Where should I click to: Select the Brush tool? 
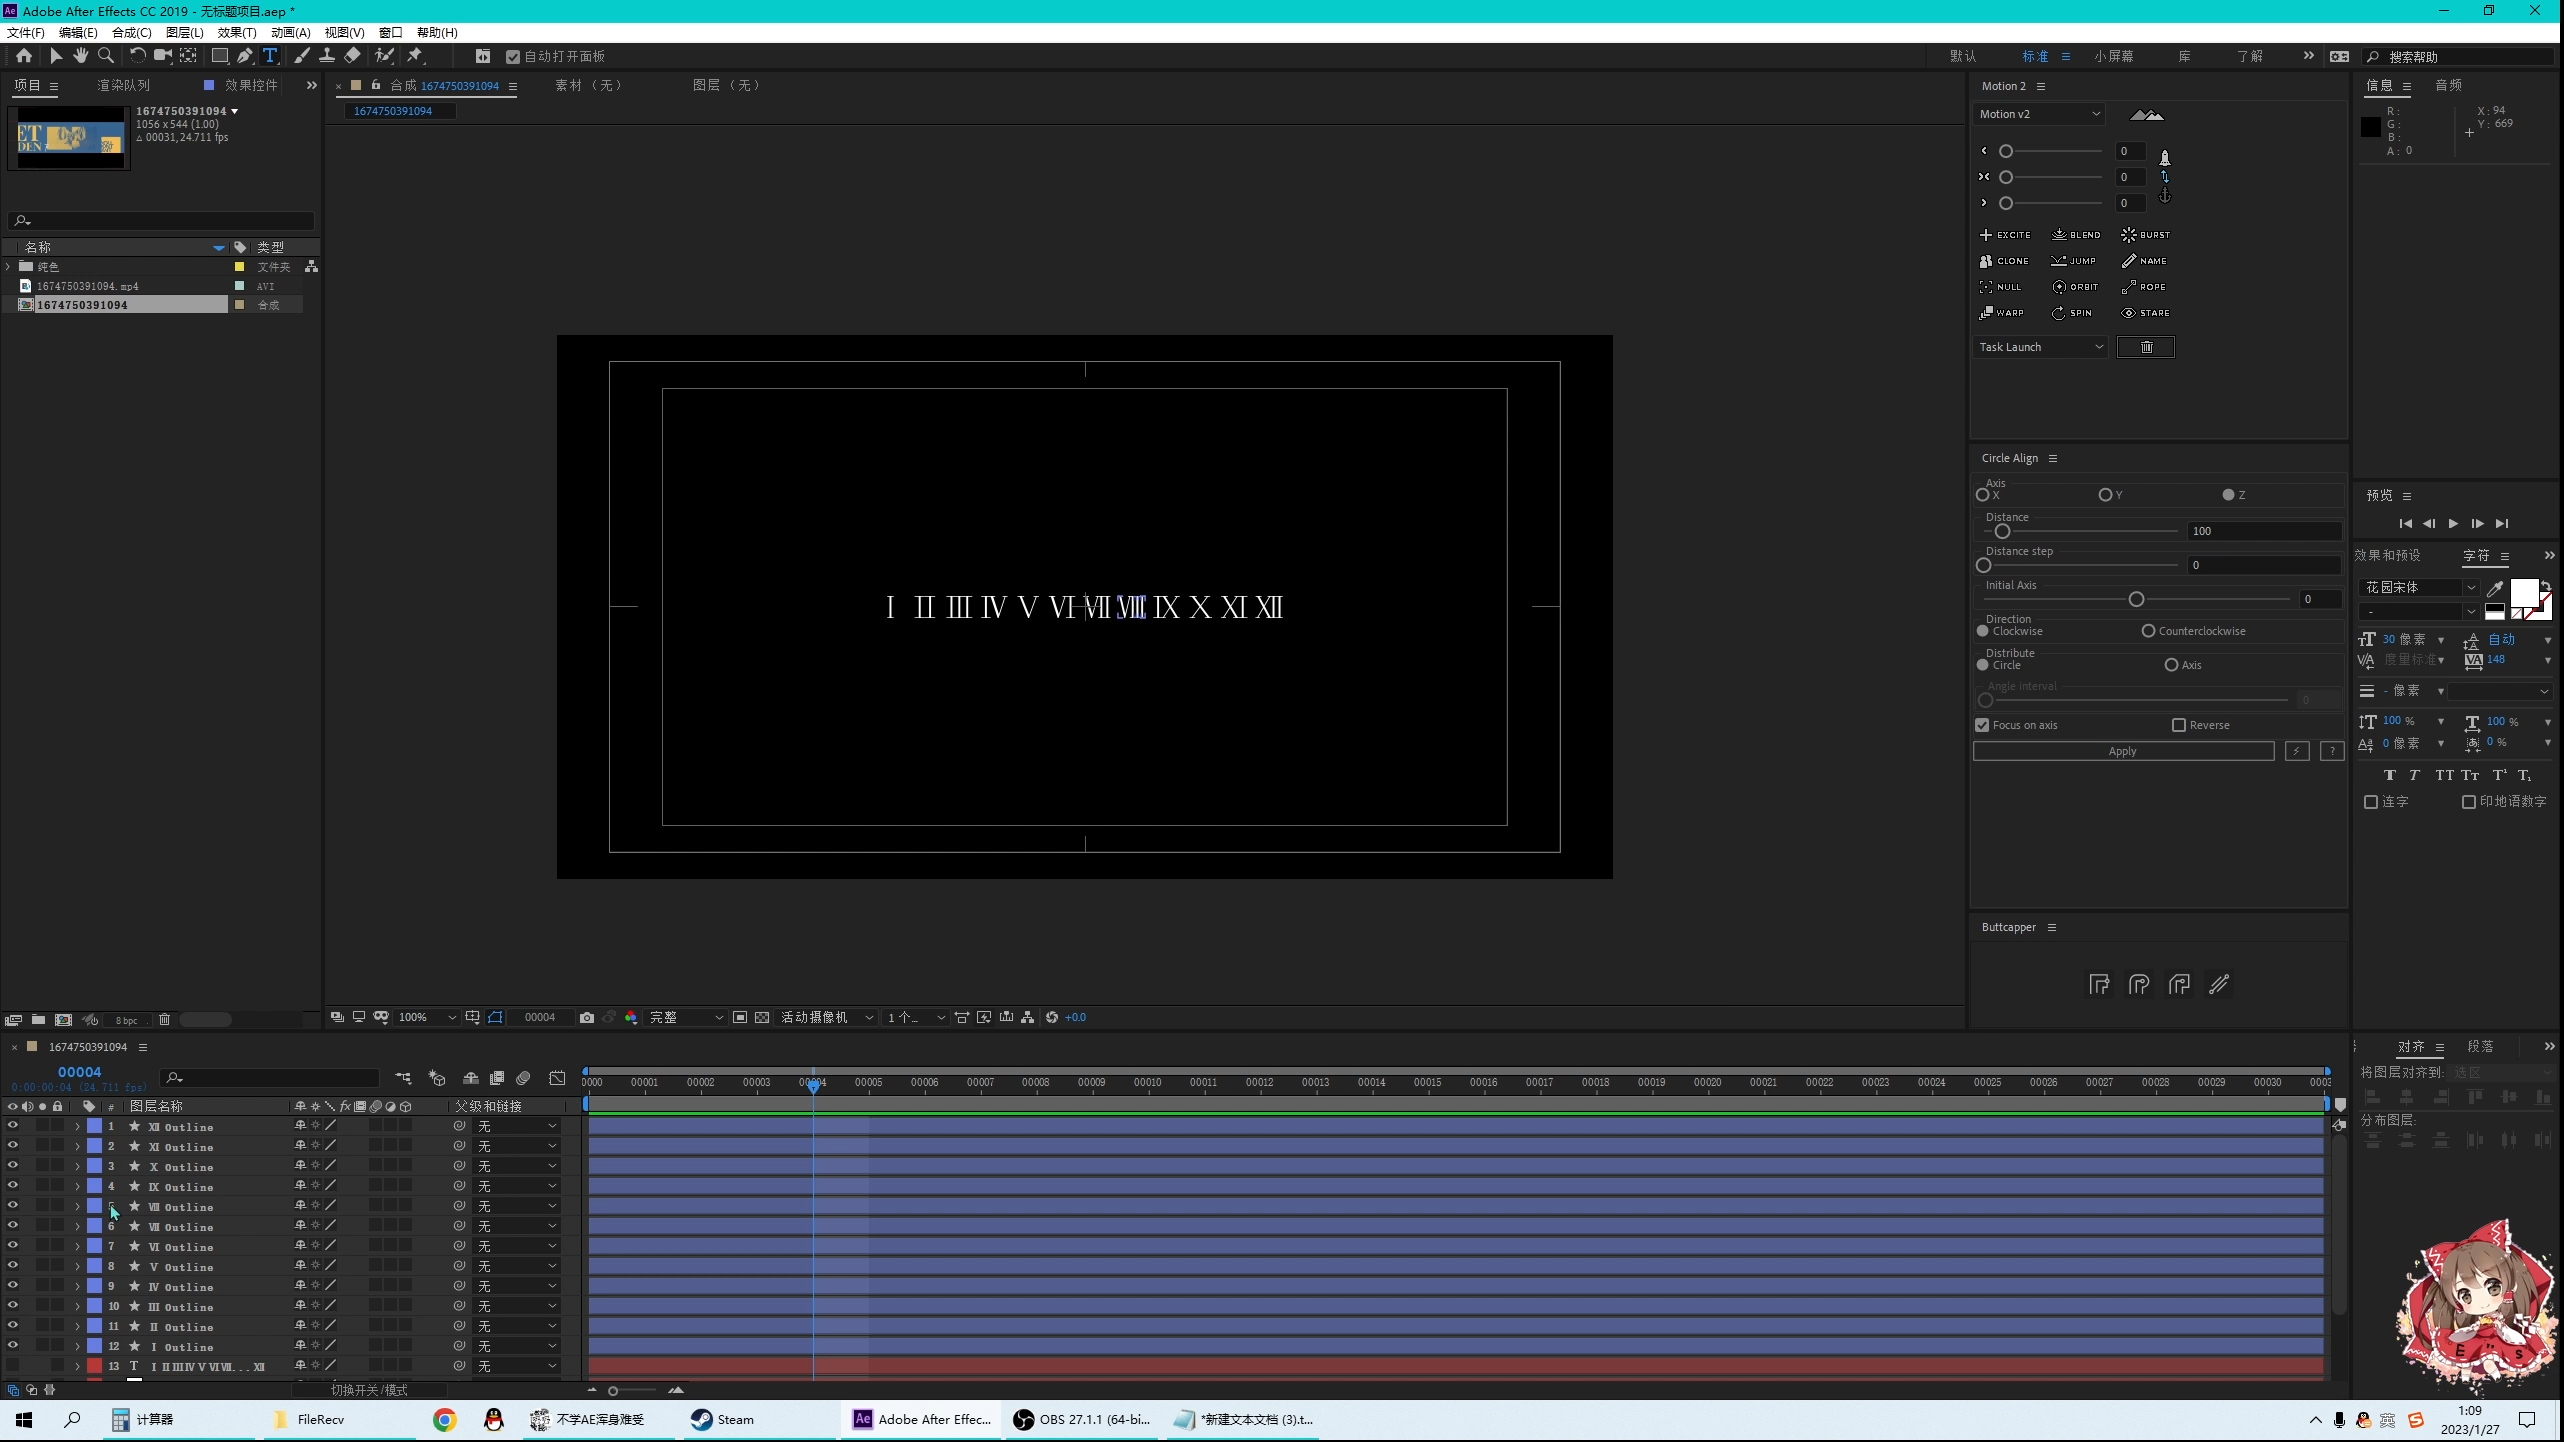coord(301,56)
